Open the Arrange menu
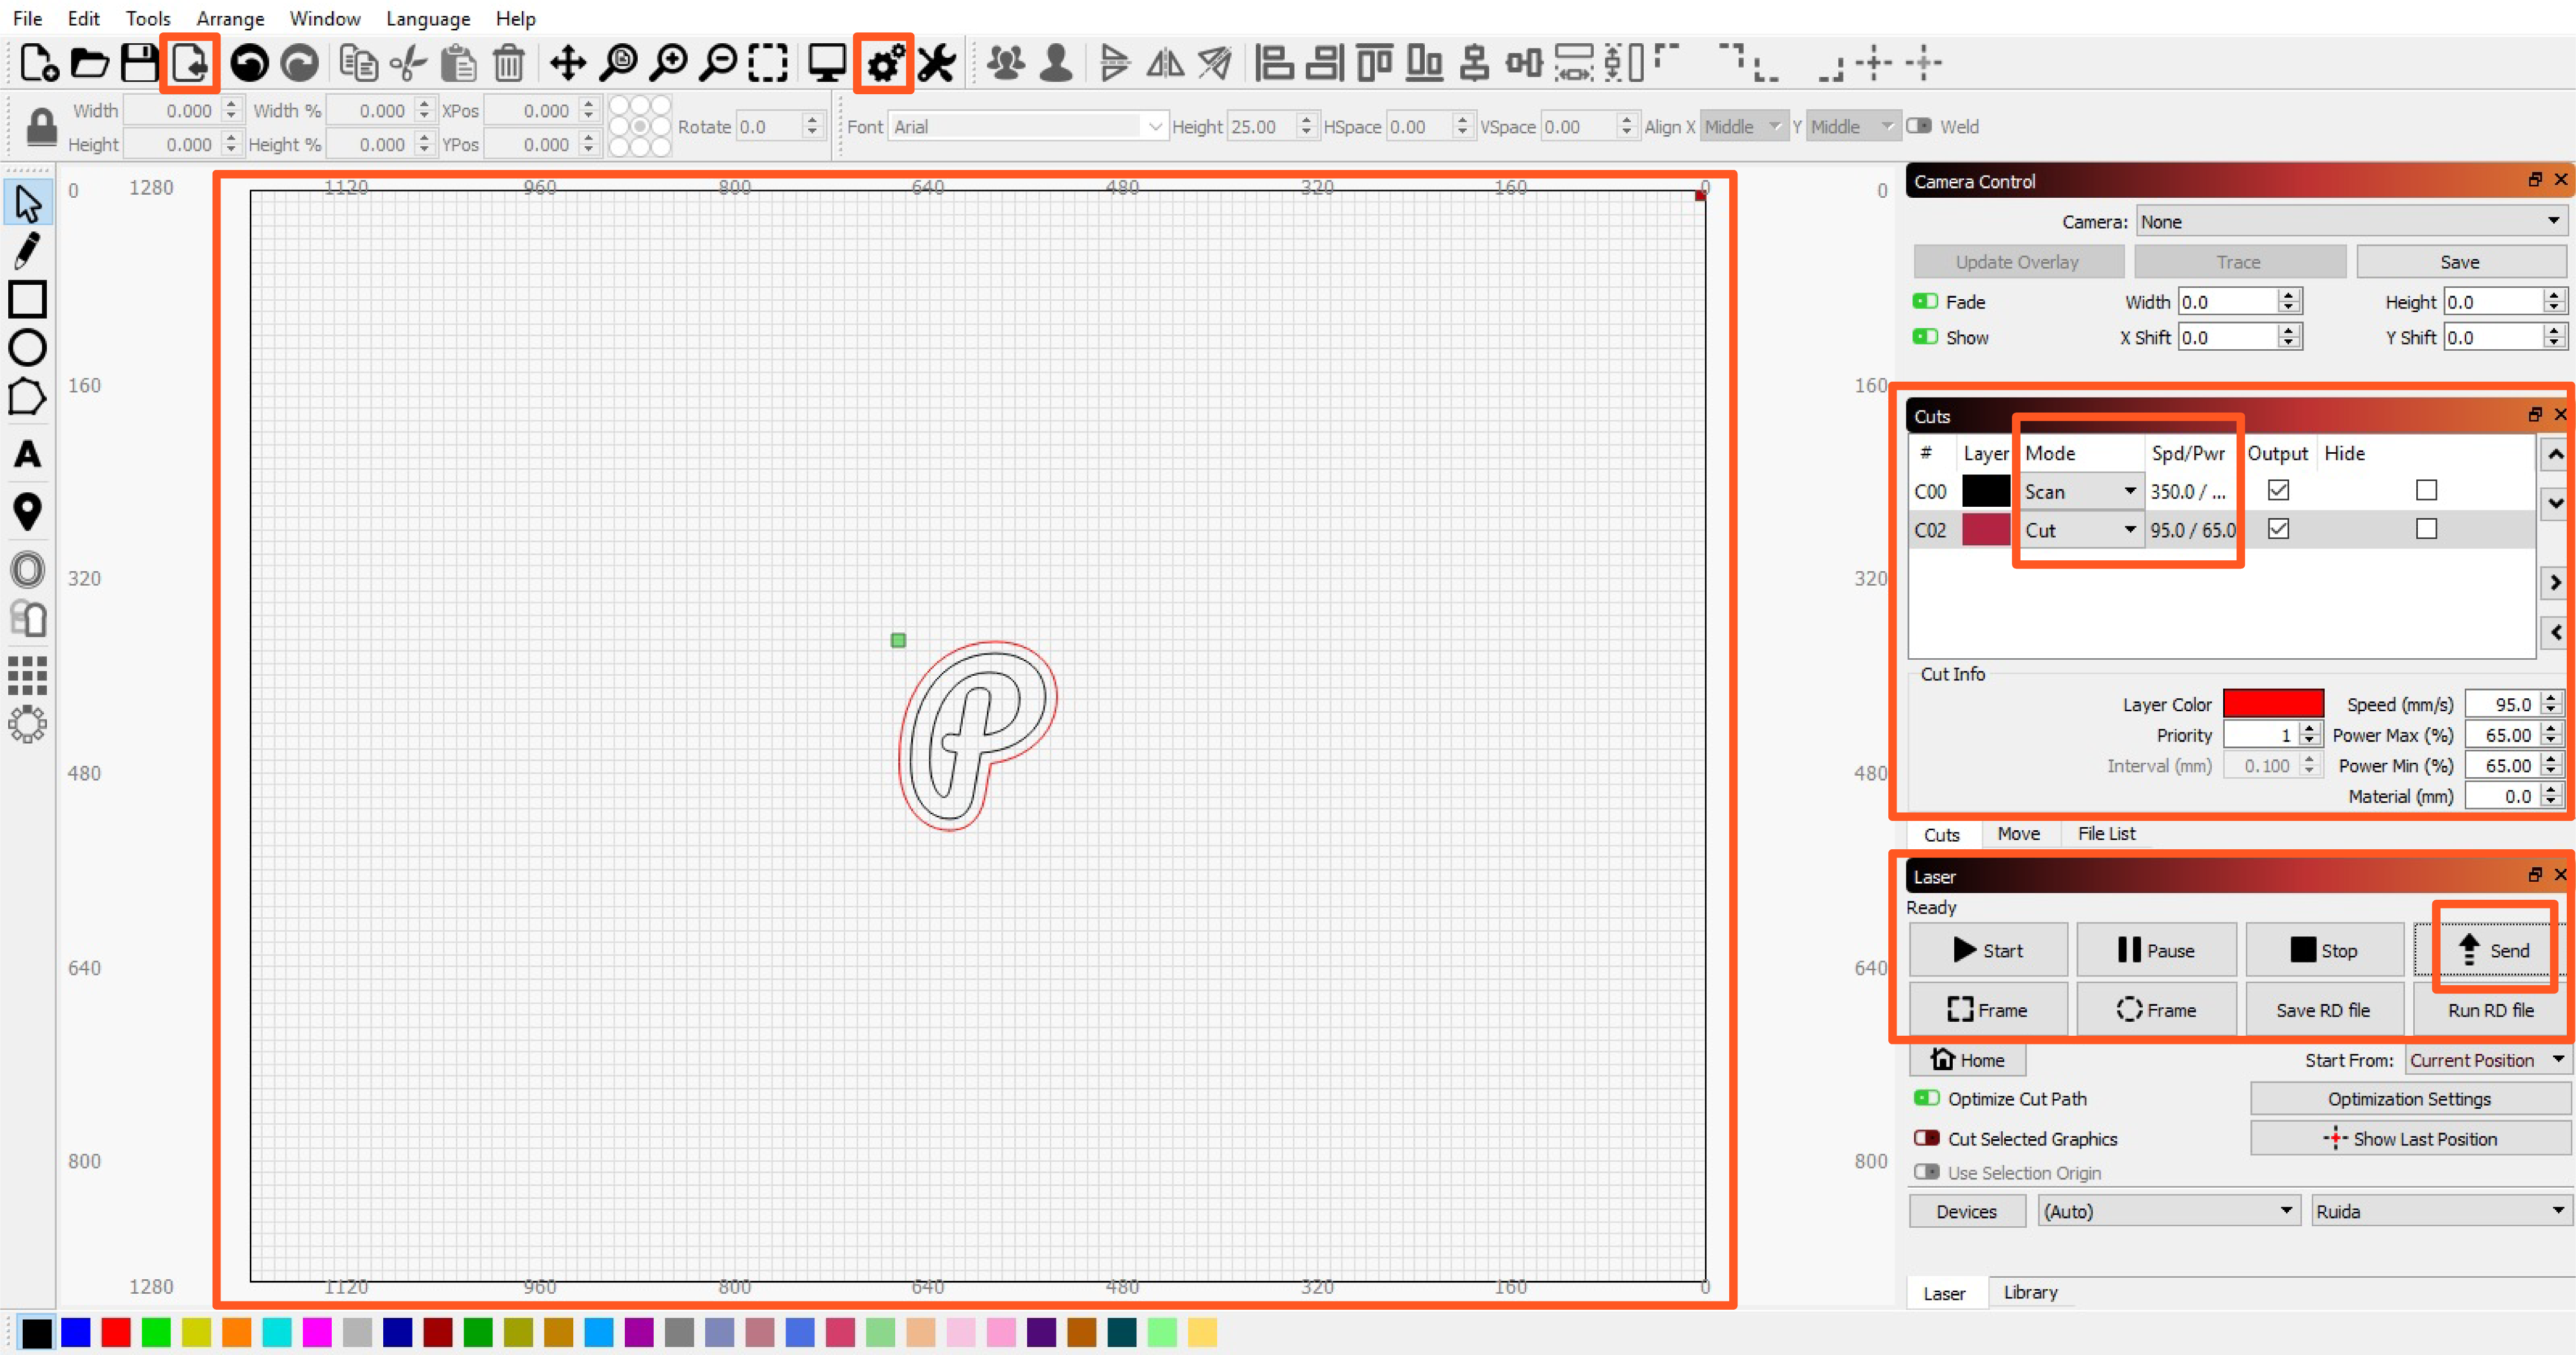The height and width of the screenshot is (1355, 2576). [230, 18]
